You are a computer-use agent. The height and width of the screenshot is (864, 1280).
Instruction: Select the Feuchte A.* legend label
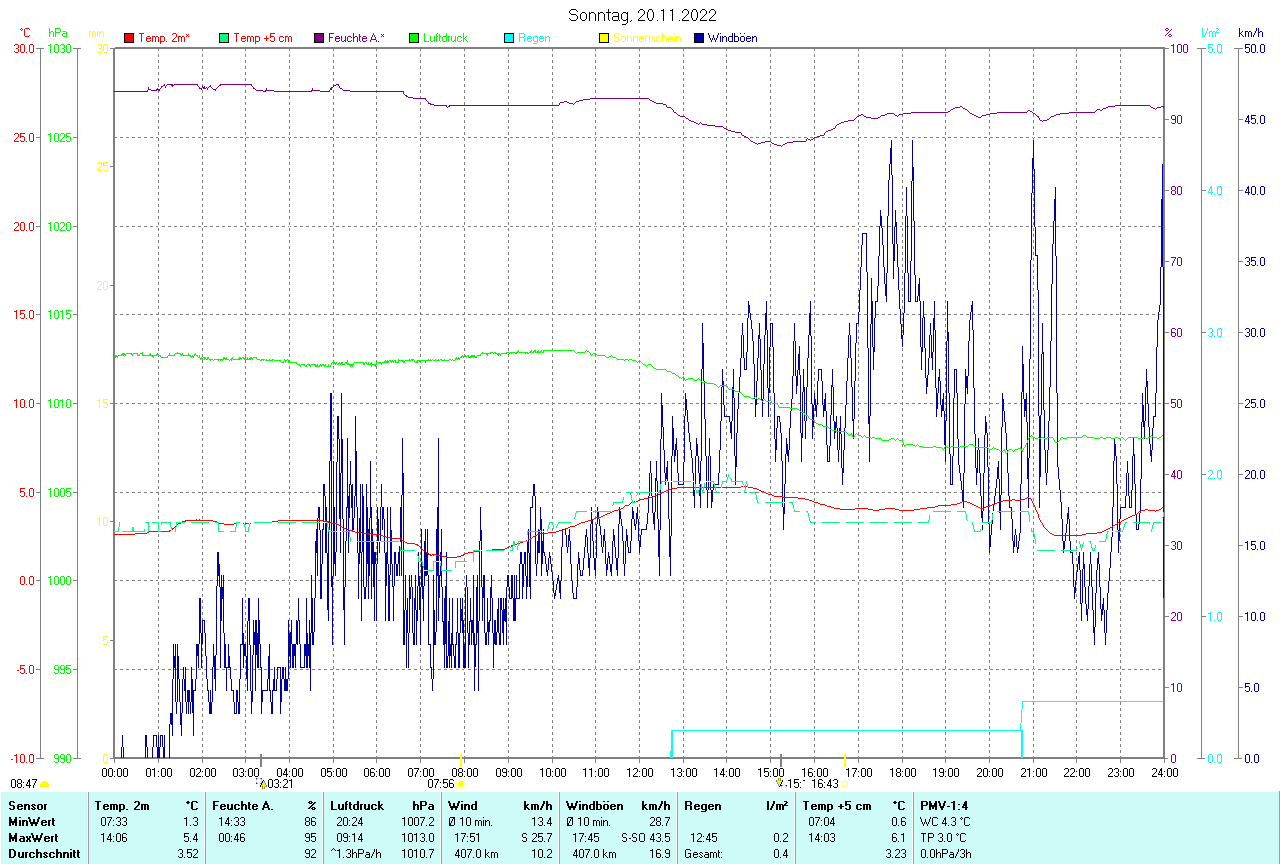358,38
